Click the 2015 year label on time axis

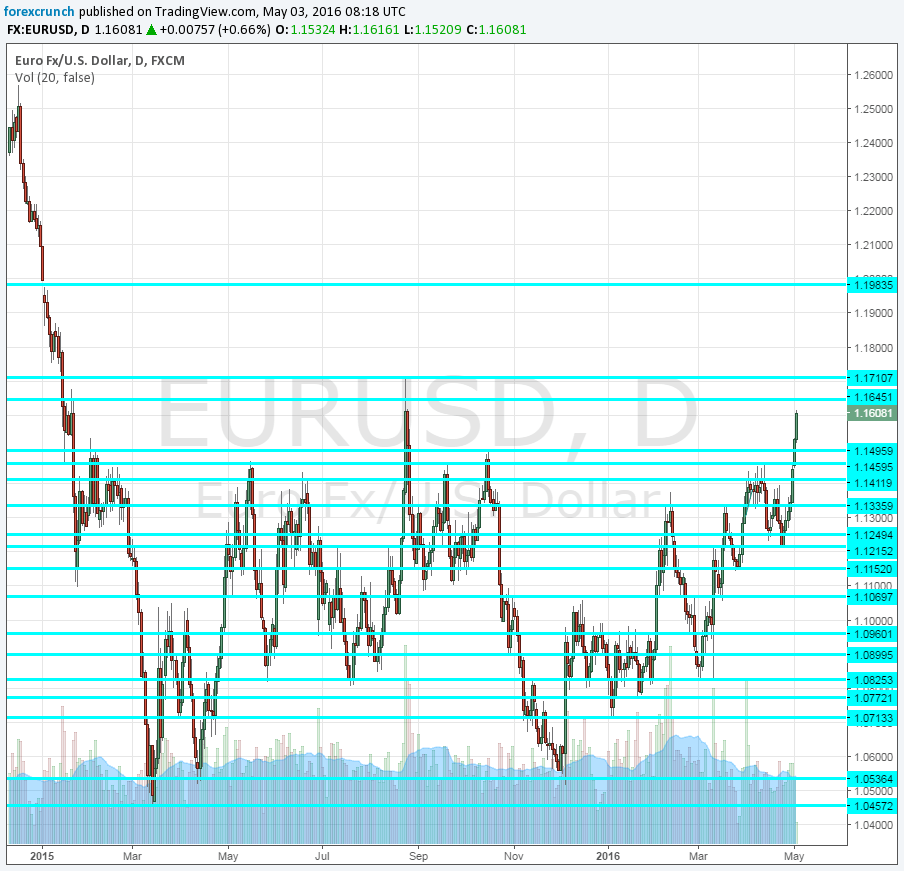[44, 857]
